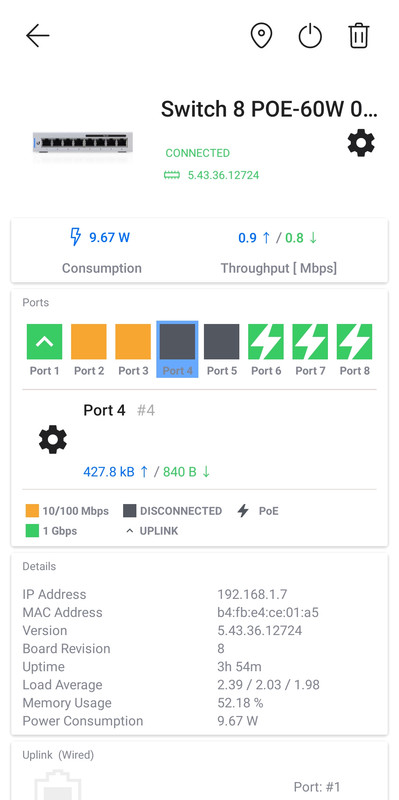
Task: Tap the switch device thumbnail image
Action: (83, 143)
